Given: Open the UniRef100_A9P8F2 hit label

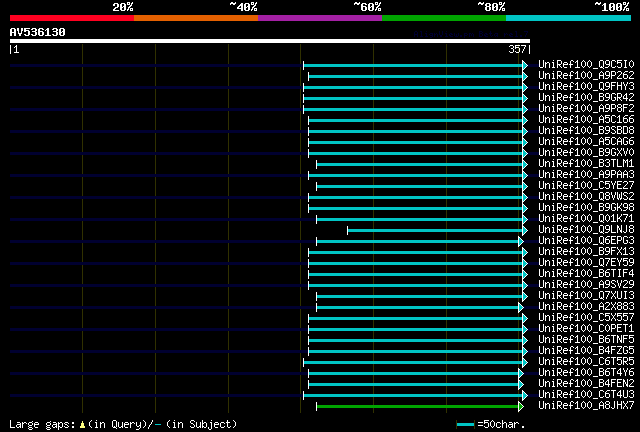Looking at the screenshot, I should coord(586,108).
